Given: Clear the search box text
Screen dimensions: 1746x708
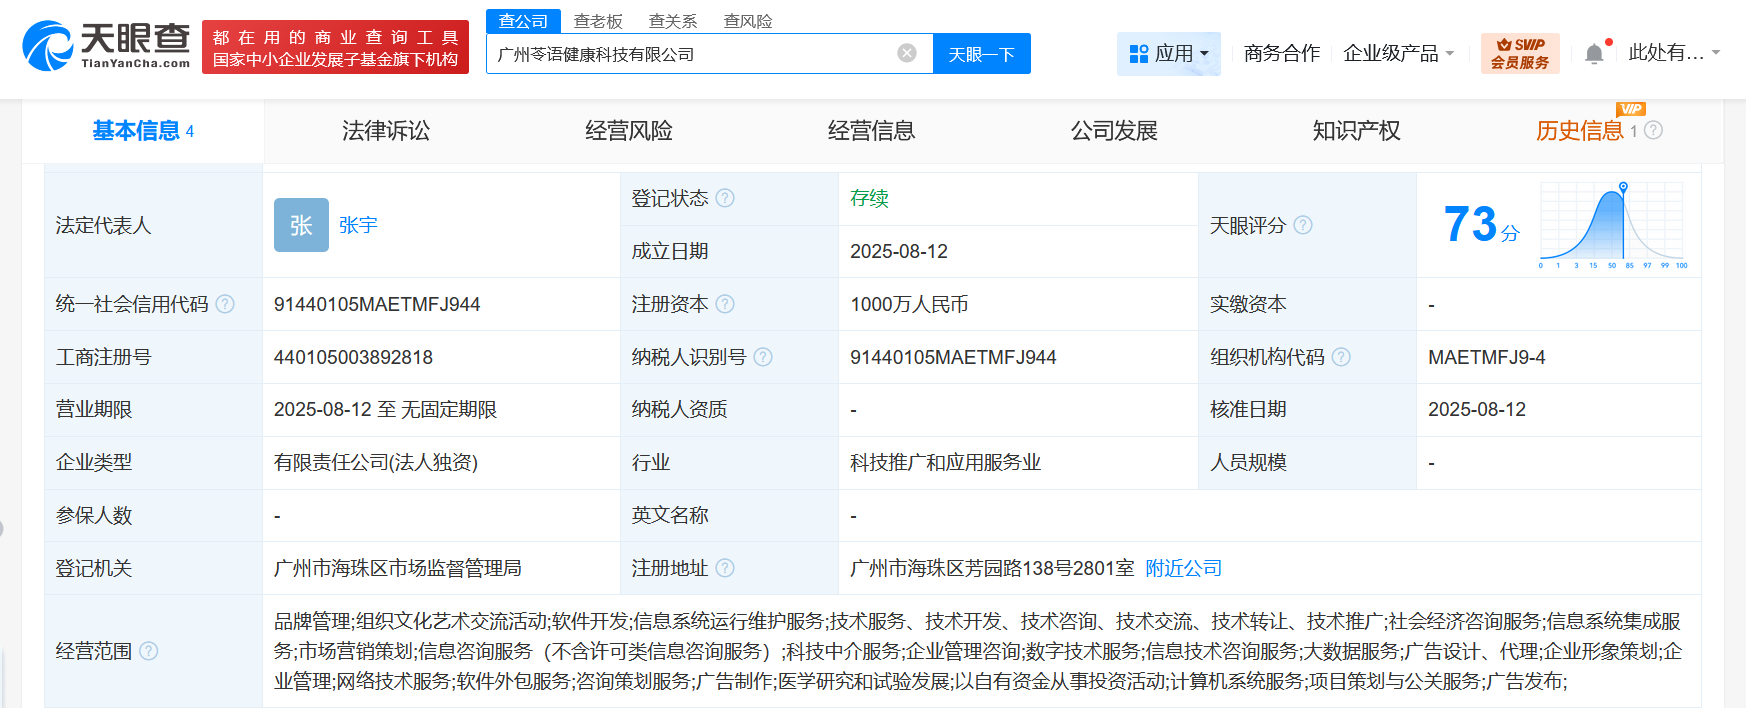Looking at the screenshot, I should pyautogui.click(x=907, y=53).
